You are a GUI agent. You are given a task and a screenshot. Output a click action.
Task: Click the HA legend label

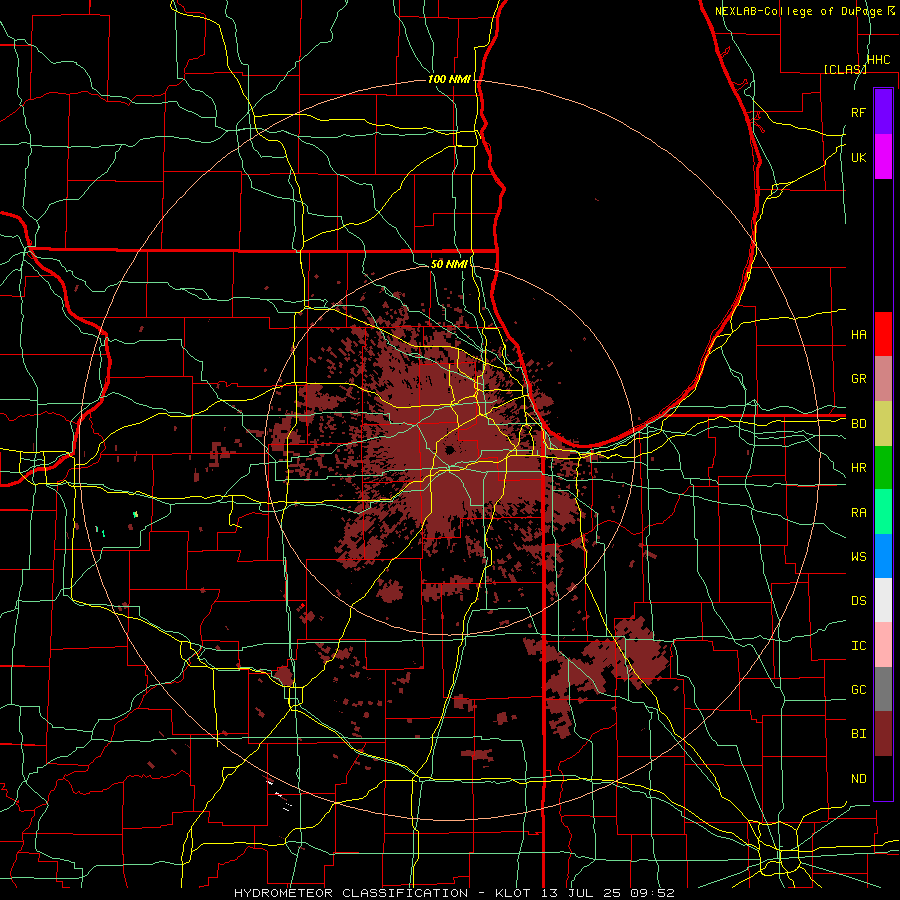pos(858,334)
